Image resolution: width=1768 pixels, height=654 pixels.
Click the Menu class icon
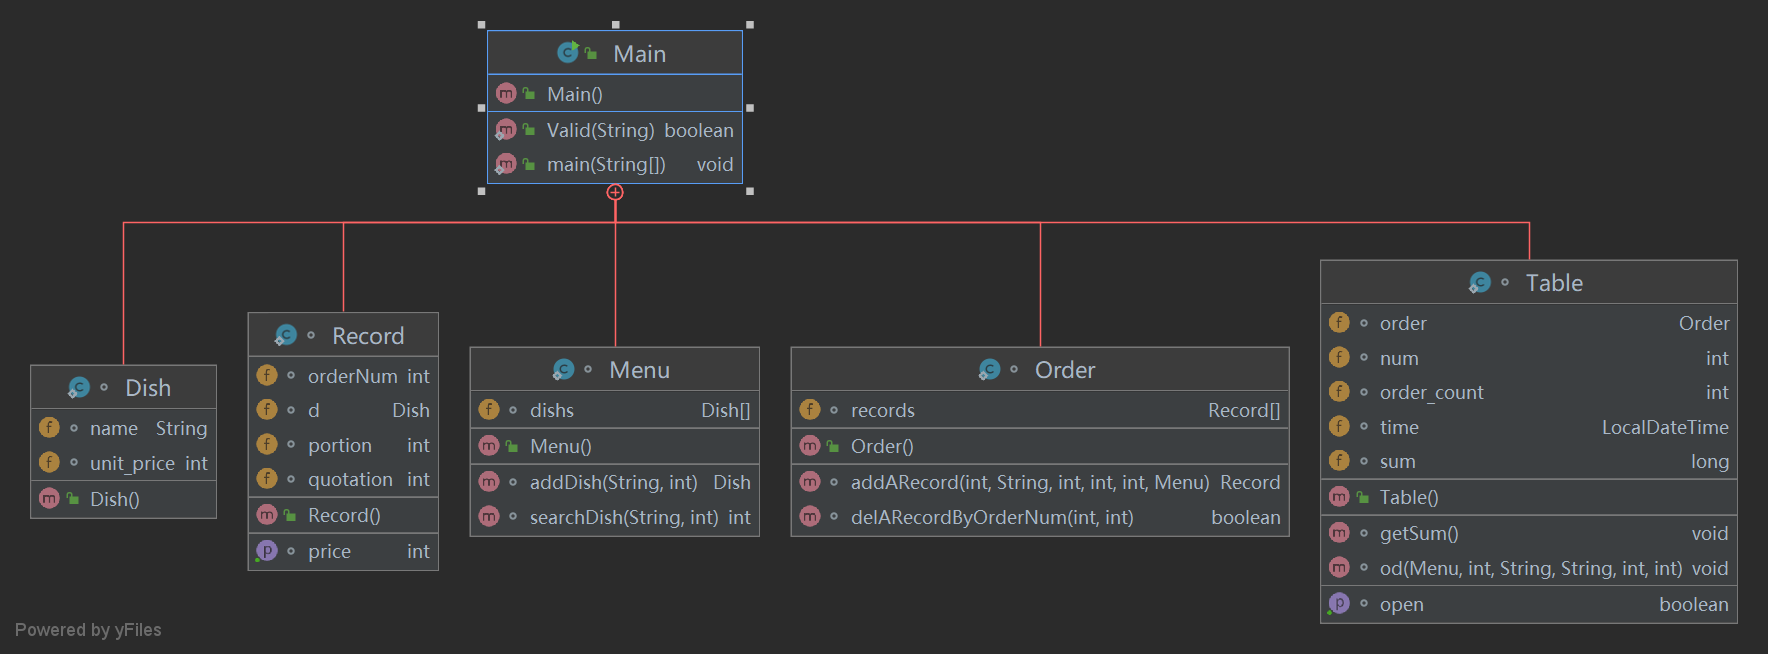[564, 370]
